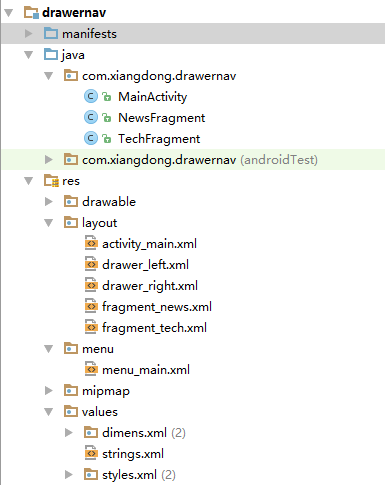Viewport: 385px width, 485px height.
Task: Collapse the layout folder arrow
Action: (49, 223)
